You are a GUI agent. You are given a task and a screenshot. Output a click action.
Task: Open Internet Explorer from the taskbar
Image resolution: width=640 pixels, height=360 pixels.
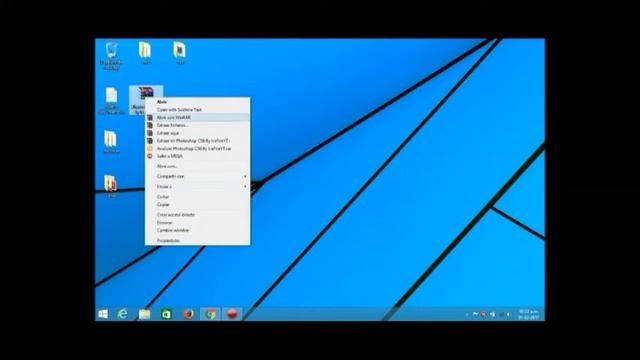(122, 314)
